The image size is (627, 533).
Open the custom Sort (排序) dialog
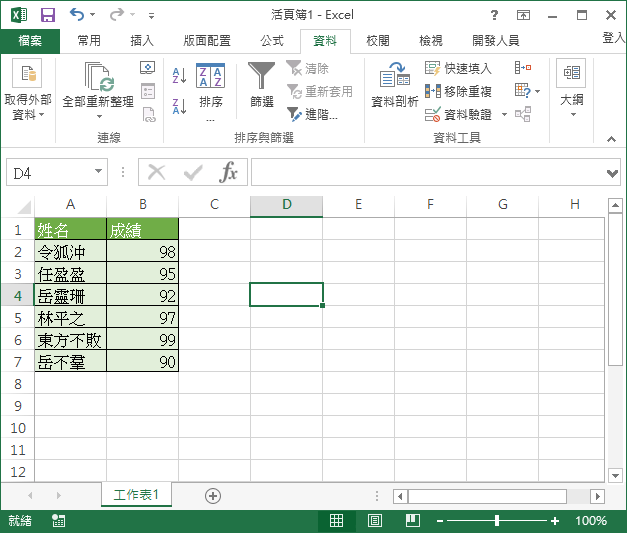210,91
